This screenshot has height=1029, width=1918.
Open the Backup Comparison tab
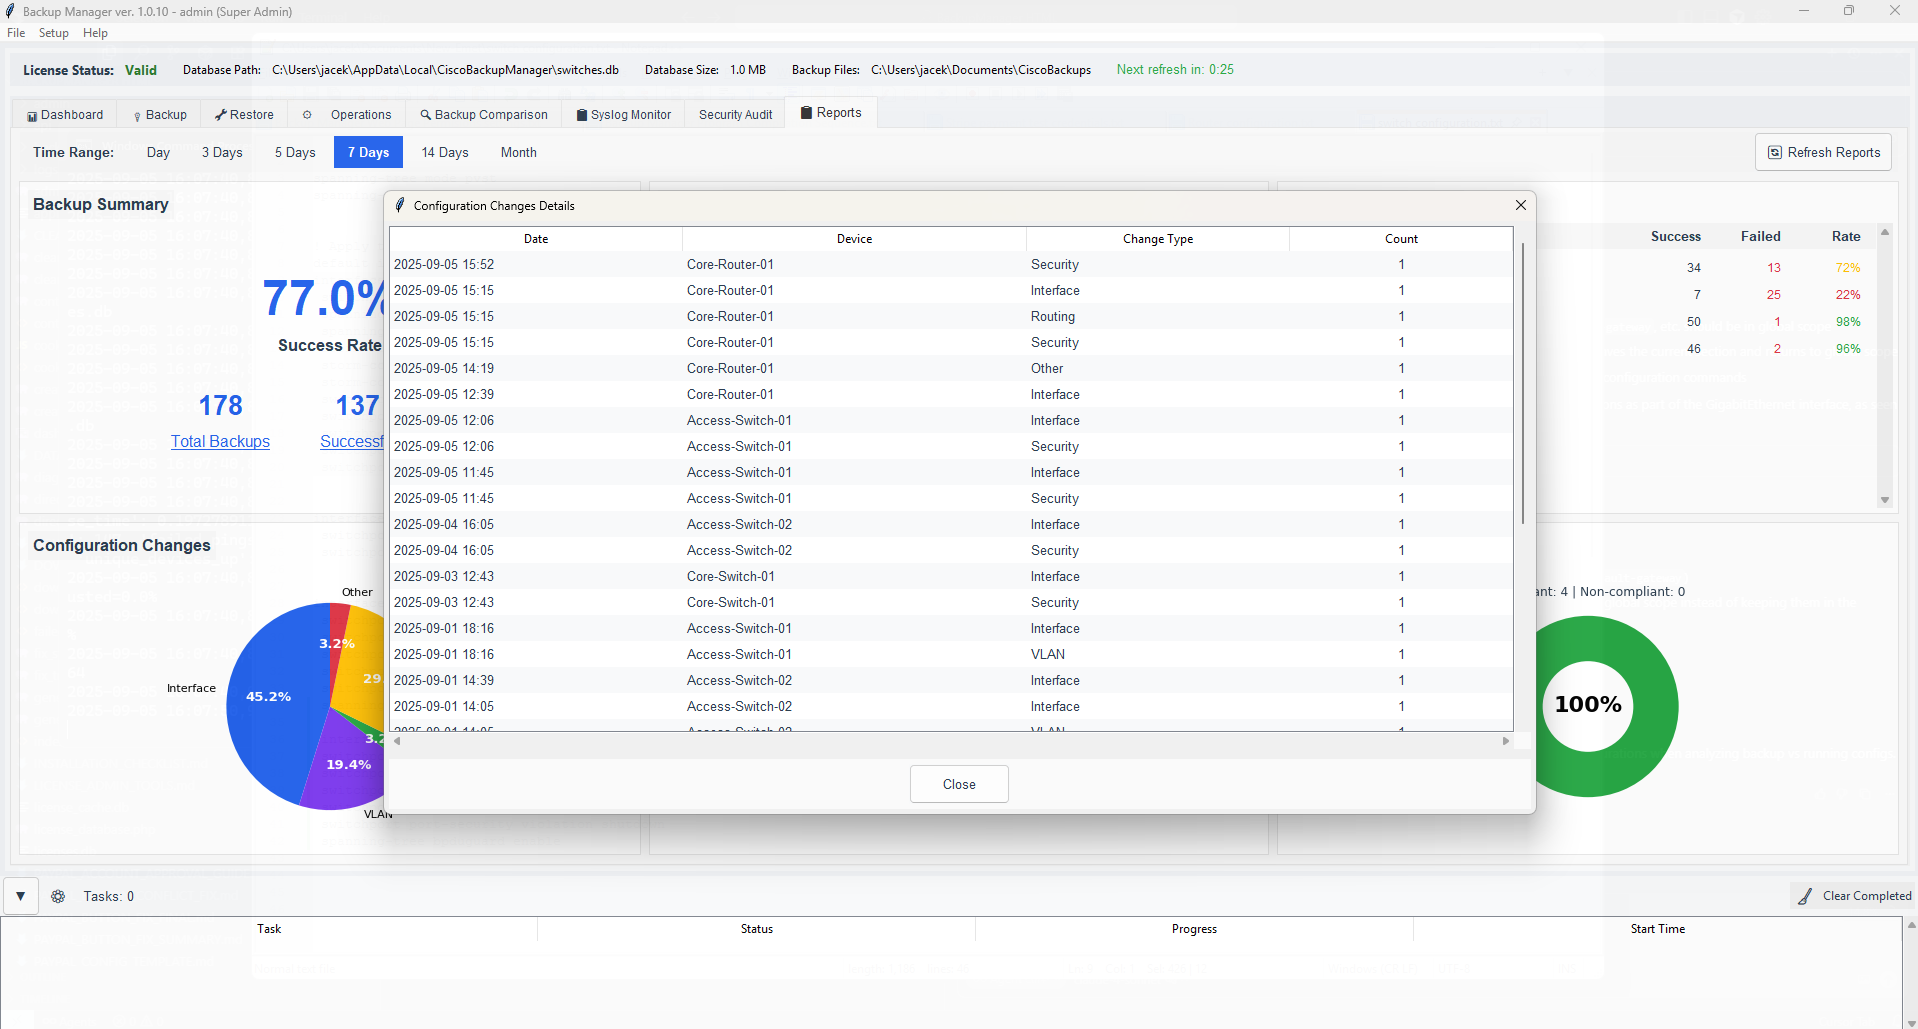pyautogui.click(x=484, y=115)
